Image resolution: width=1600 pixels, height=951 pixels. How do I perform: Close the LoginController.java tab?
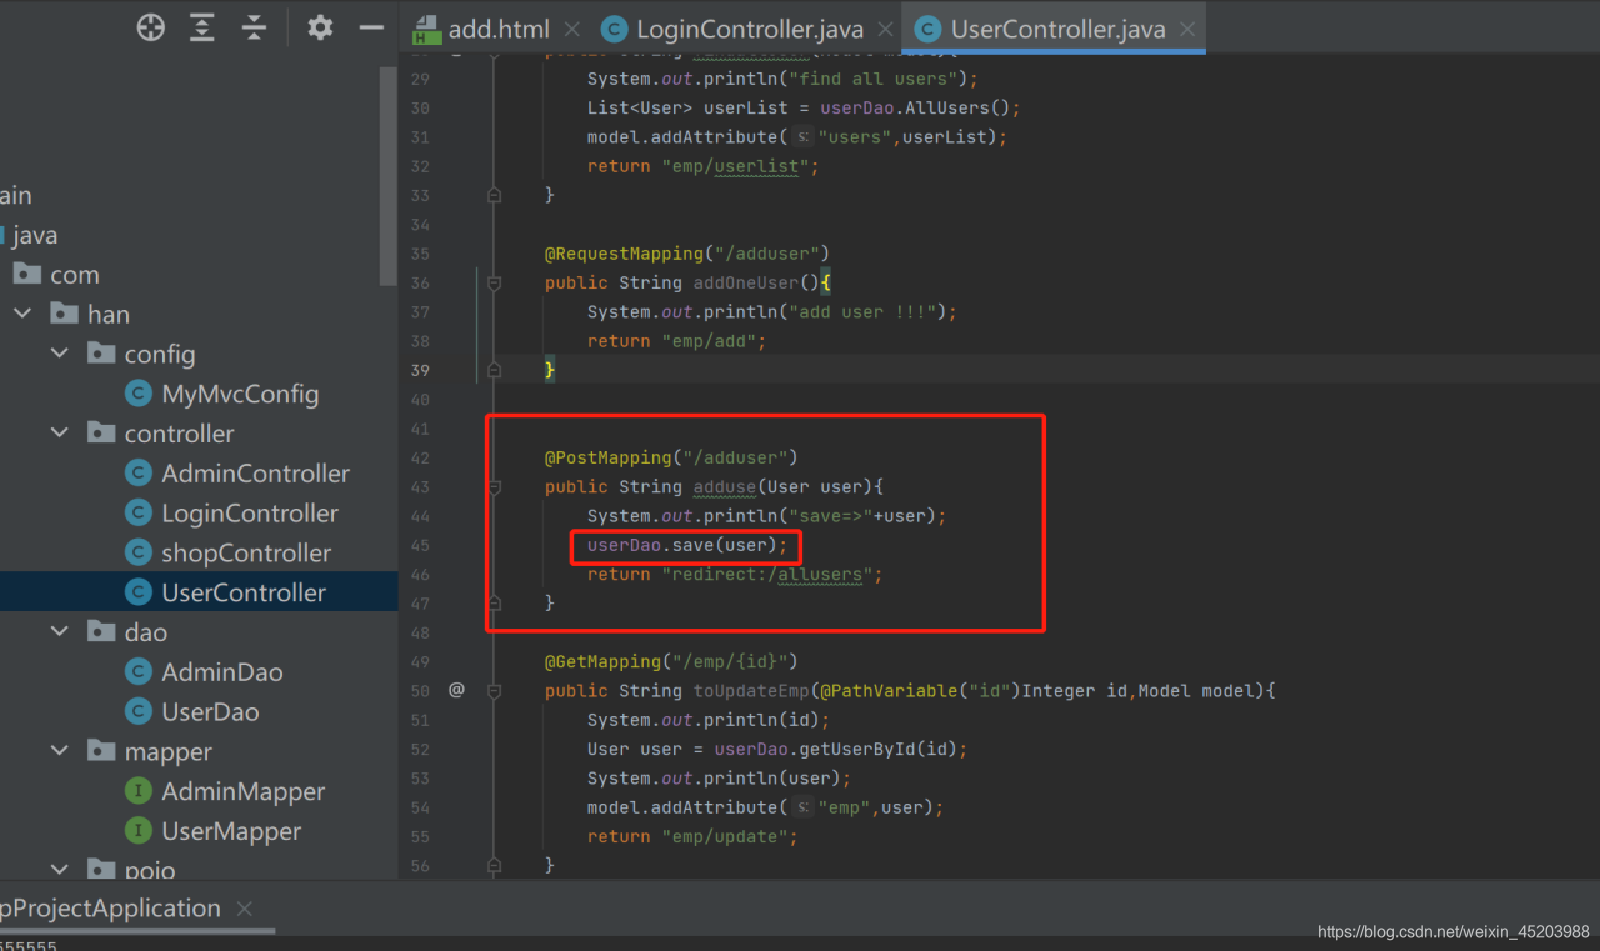[885, 30]
